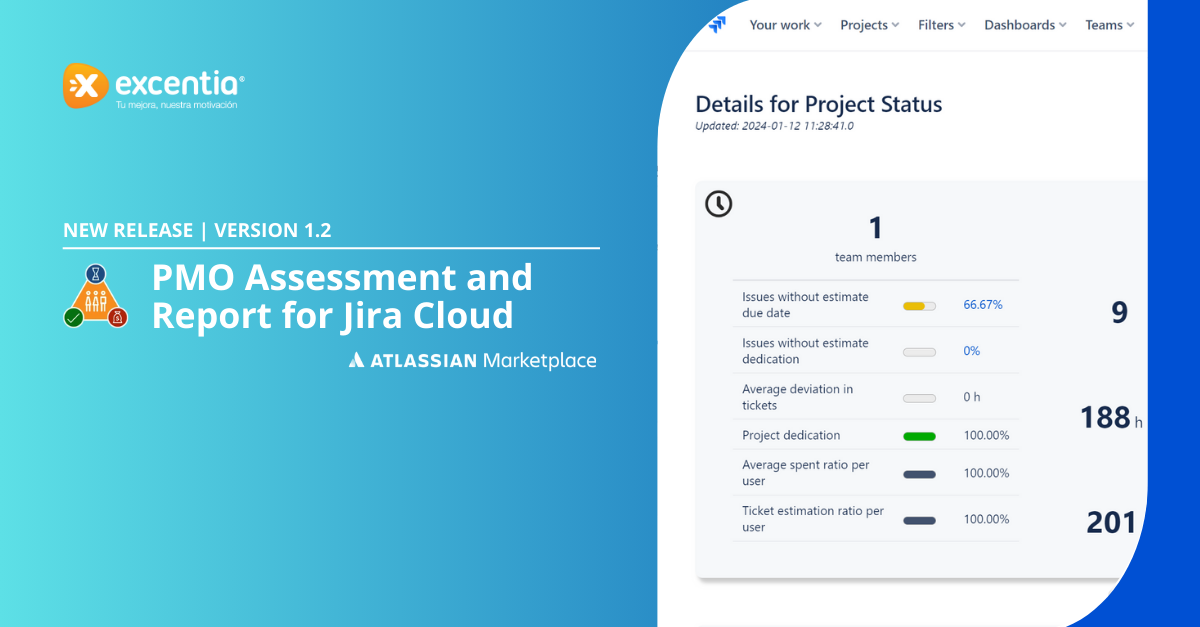
Task: Click the 'Tu mejora, nuestra motivación' tagline
Action: pyautogui.click(x=176, y=105)
